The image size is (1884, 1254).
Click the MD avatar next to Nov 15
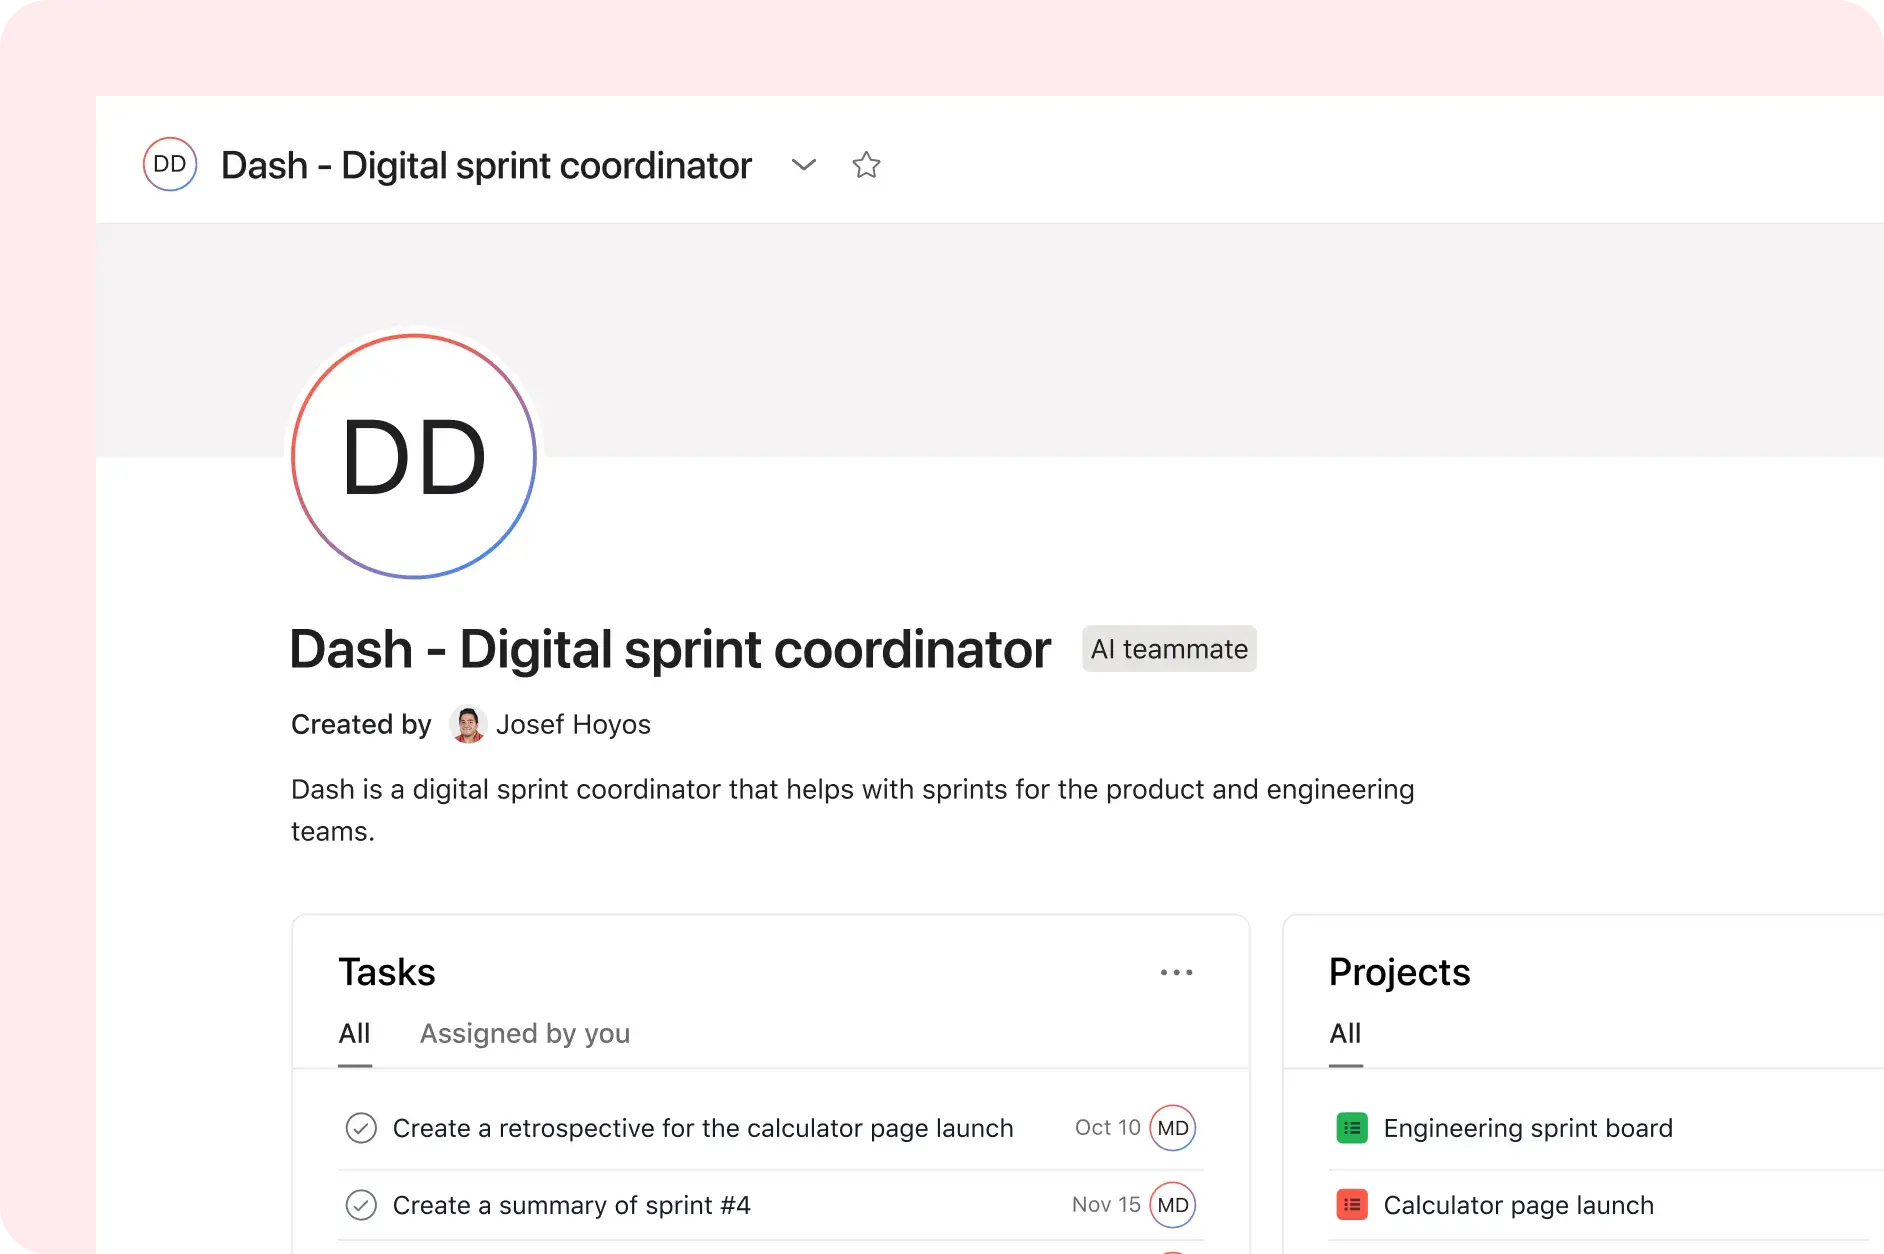tap(1172, 1205)
